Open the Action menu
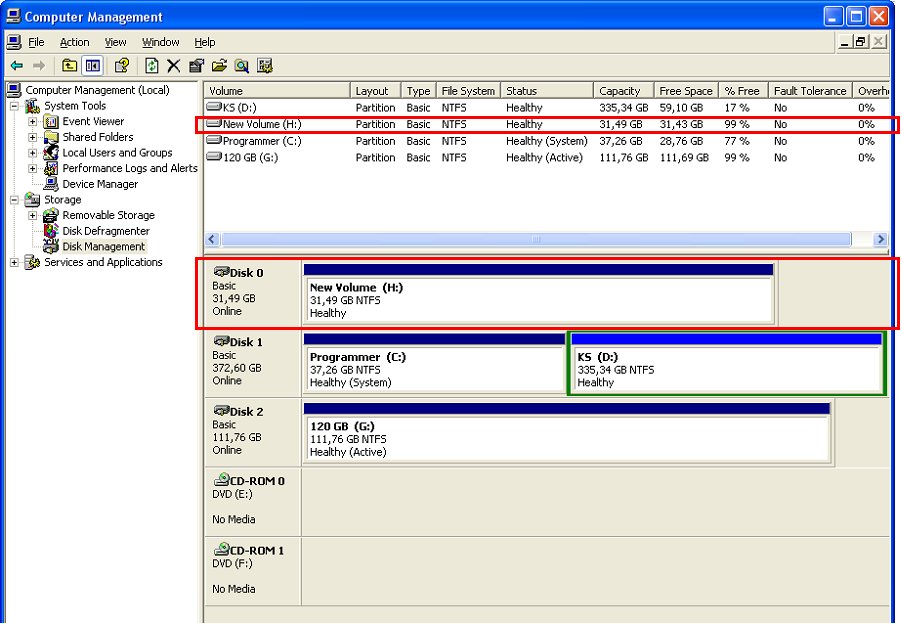 pyautogui.click(x=75, y=42)
